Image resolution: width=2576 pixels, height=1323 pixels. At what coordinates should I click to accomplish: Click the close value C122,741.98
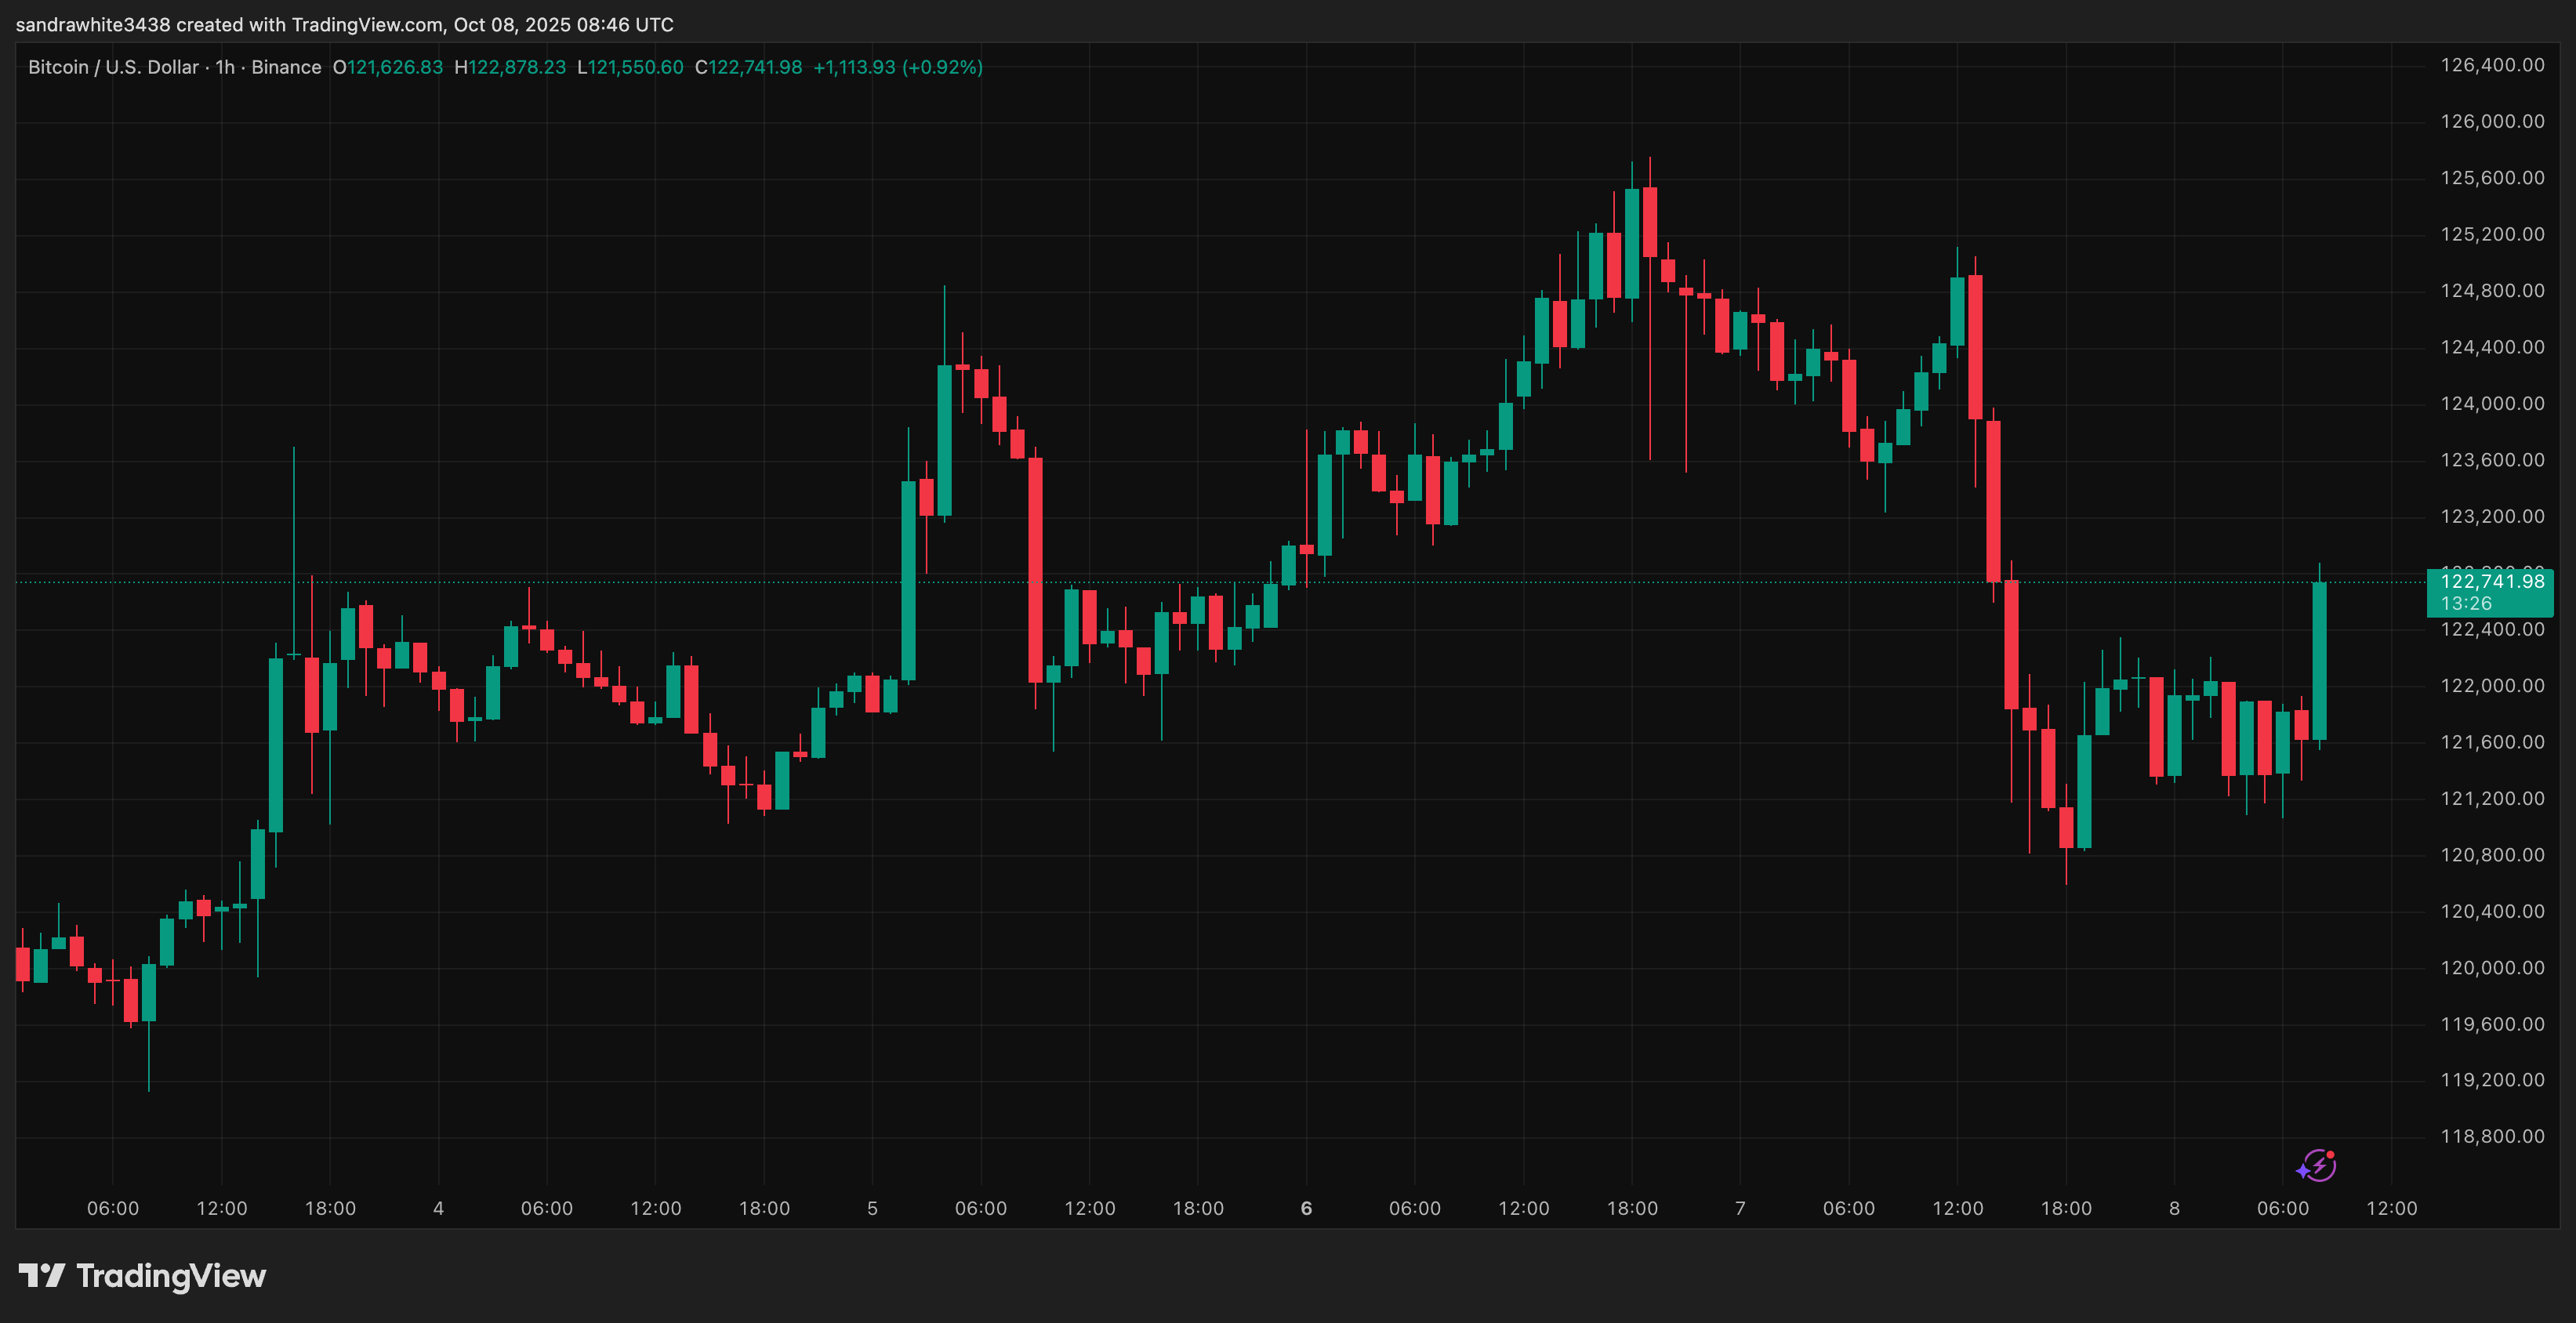pyautogui.click(x=749, y=67)
